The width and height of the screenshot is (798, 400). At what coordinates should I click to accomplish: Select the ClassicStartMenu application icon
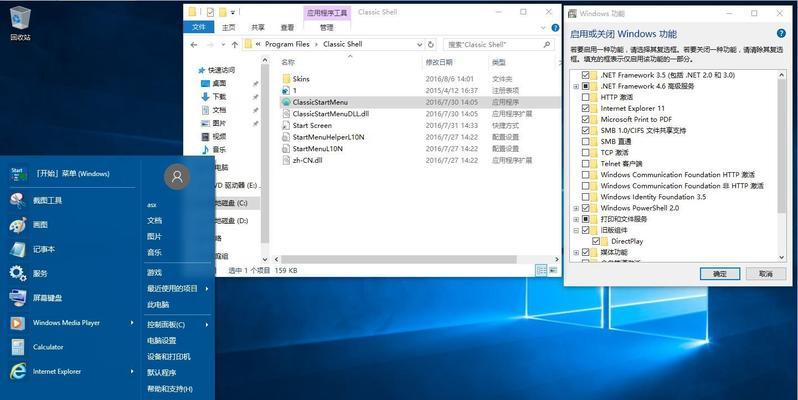pyautogui.click(x=286, y=102)
